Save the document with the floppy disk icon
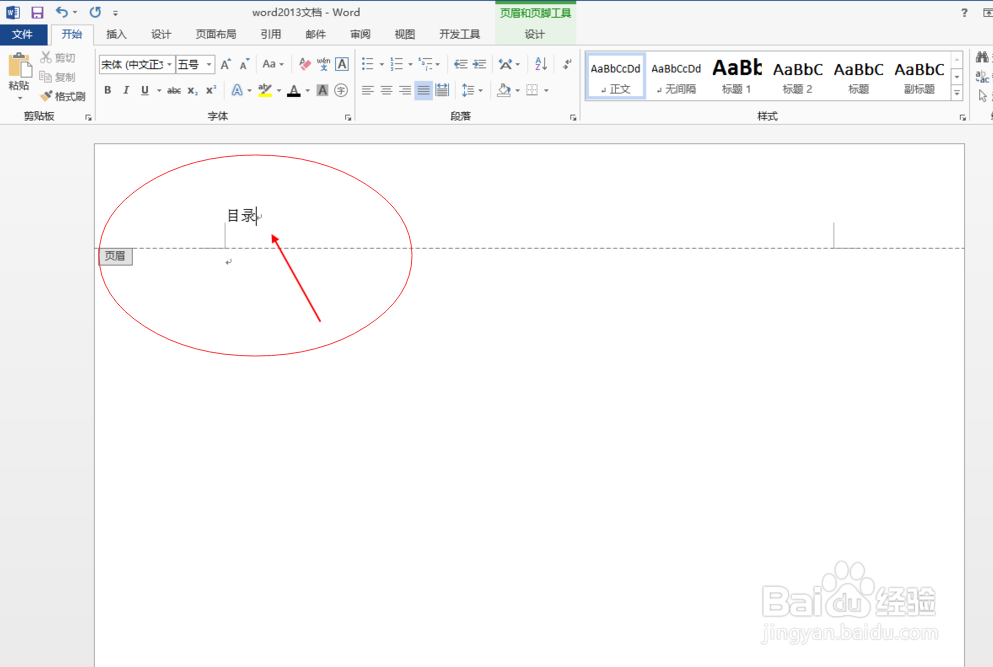 coord(37,12)
